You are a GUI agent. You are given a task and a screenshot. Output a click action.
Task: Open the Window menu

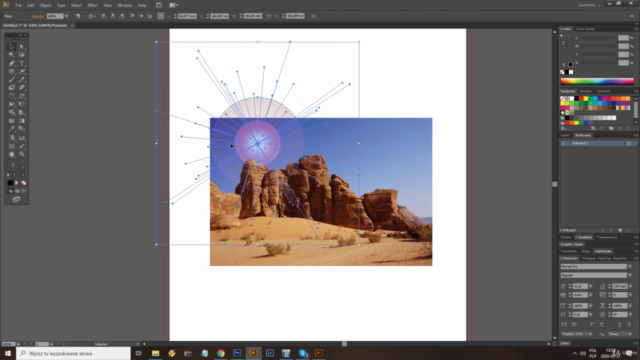(x=124, y=5)
